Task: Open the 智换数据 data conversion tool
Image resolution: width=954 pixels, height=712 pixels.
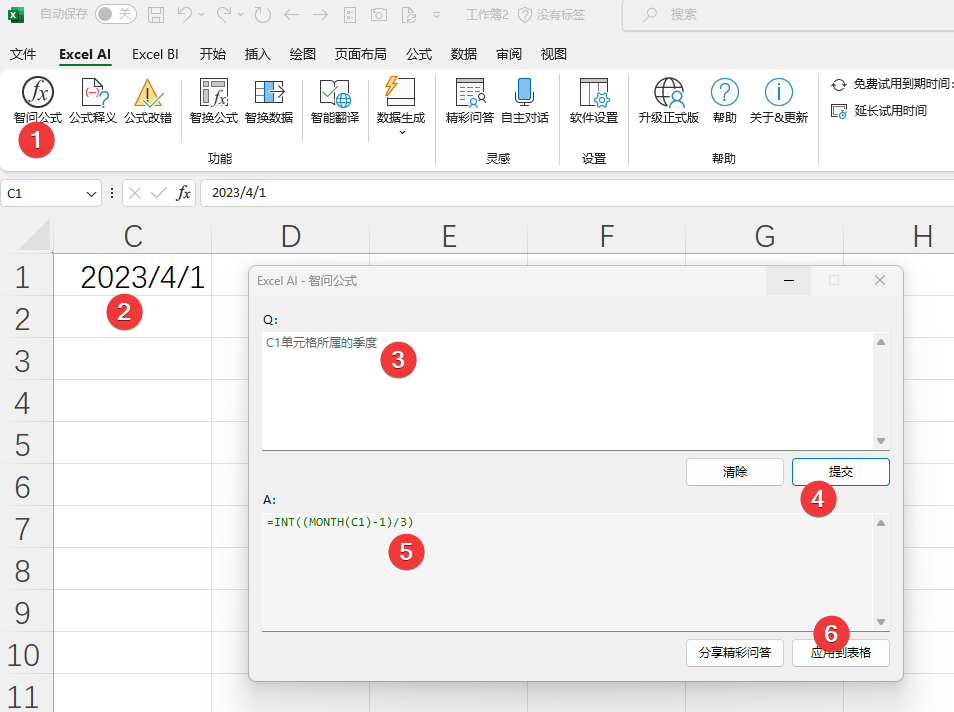Action: tap(269, 100)
